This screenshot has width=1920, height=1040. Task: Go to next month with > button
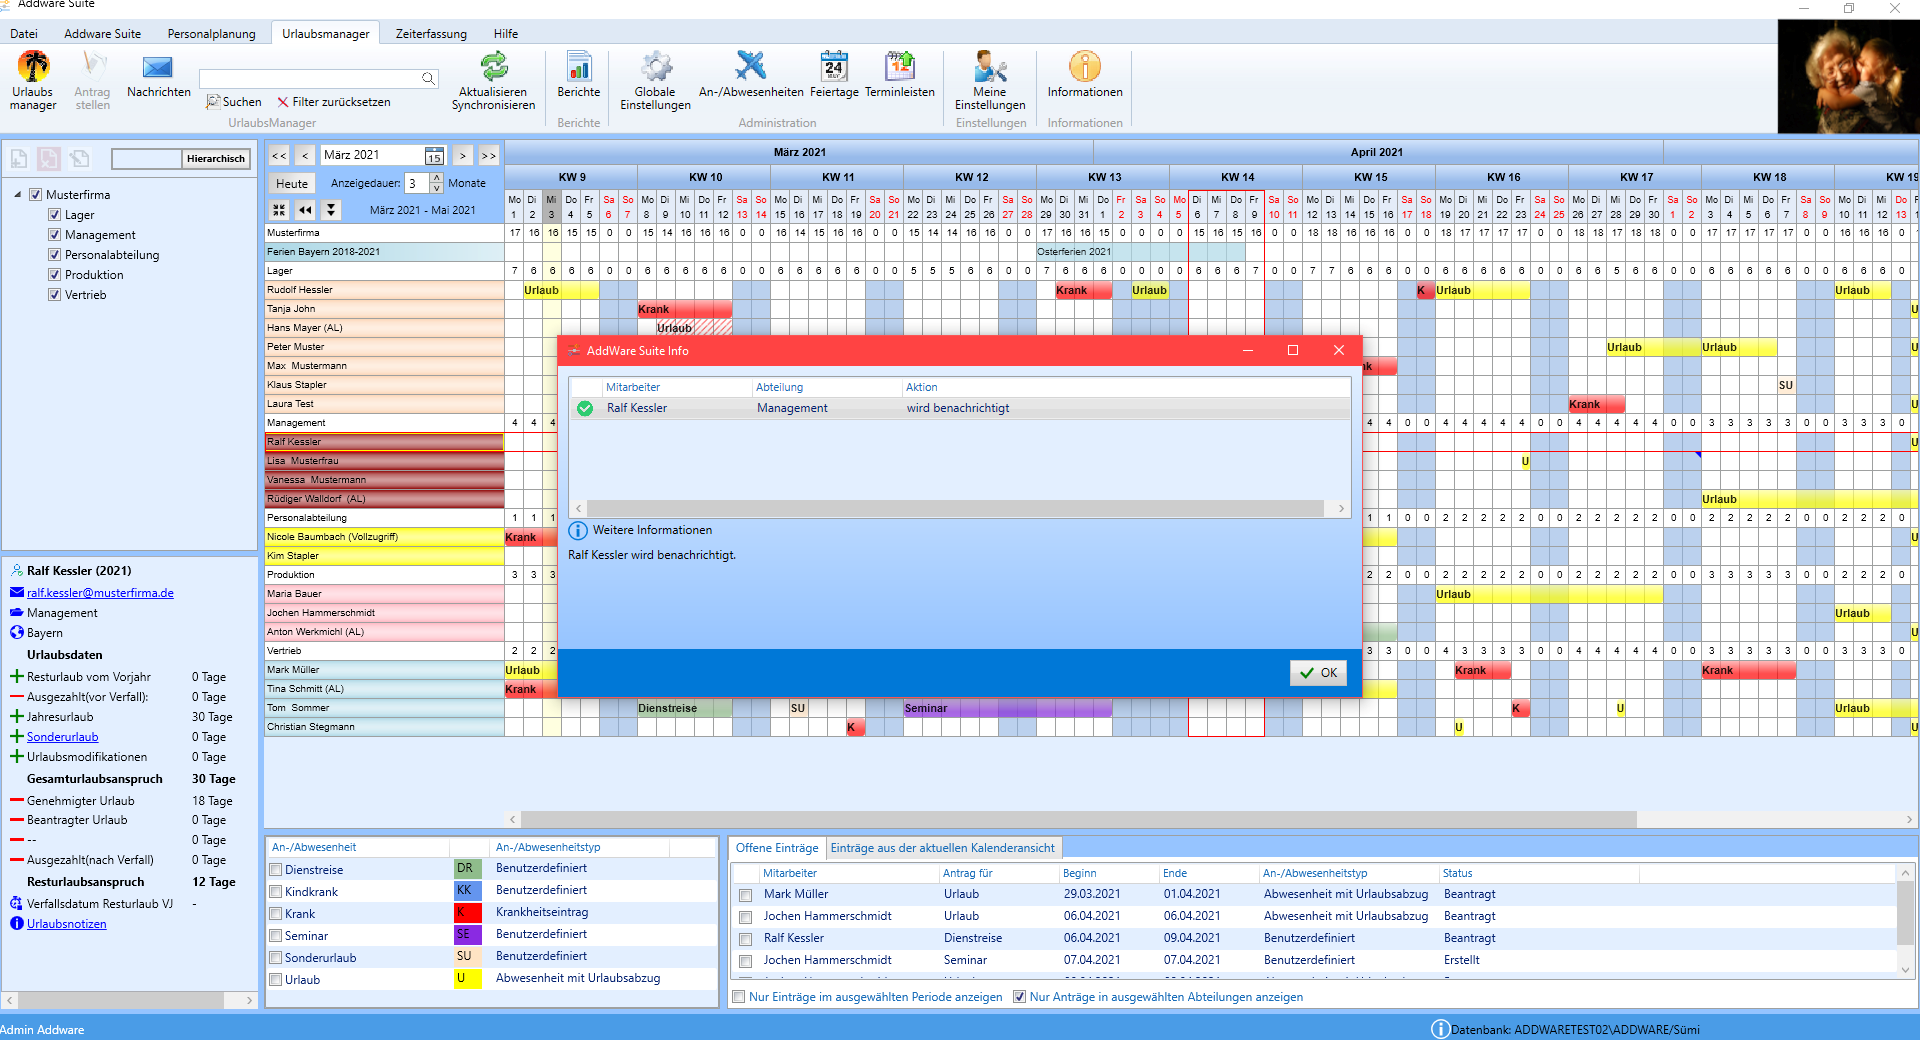click(x=462, y=156)
